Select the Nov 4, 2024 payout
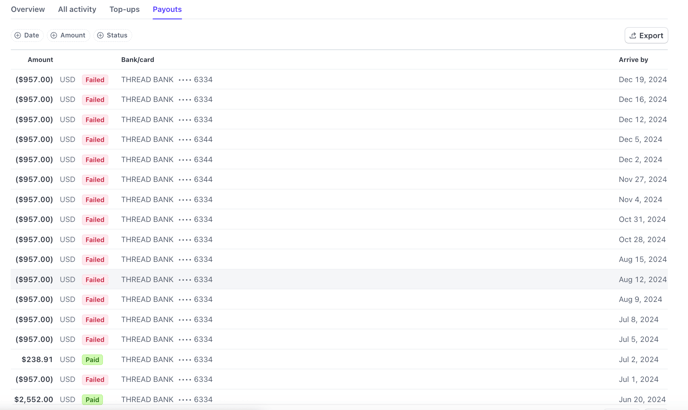688x410 pixels. 339,199
